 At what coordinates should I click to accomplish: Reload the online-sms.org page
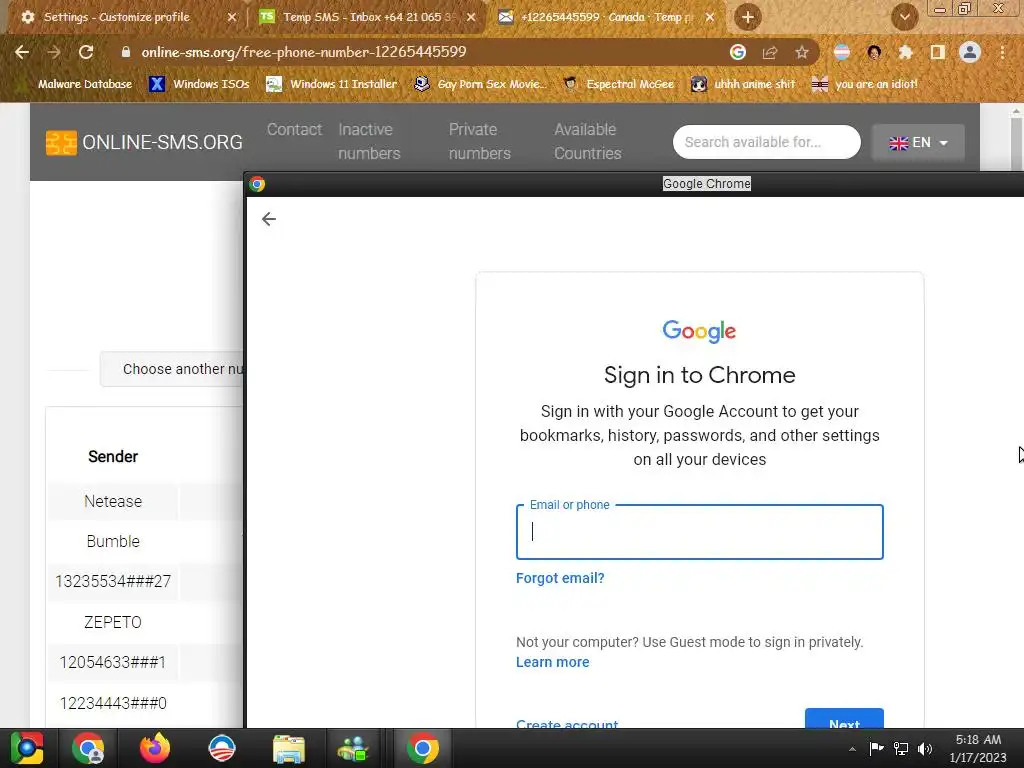point(86,52)
